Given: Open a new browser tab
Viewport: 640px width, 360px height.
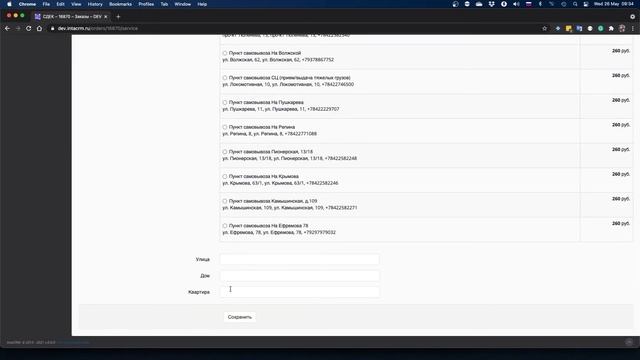Looking at the screenshot, I should click(118, 17).
